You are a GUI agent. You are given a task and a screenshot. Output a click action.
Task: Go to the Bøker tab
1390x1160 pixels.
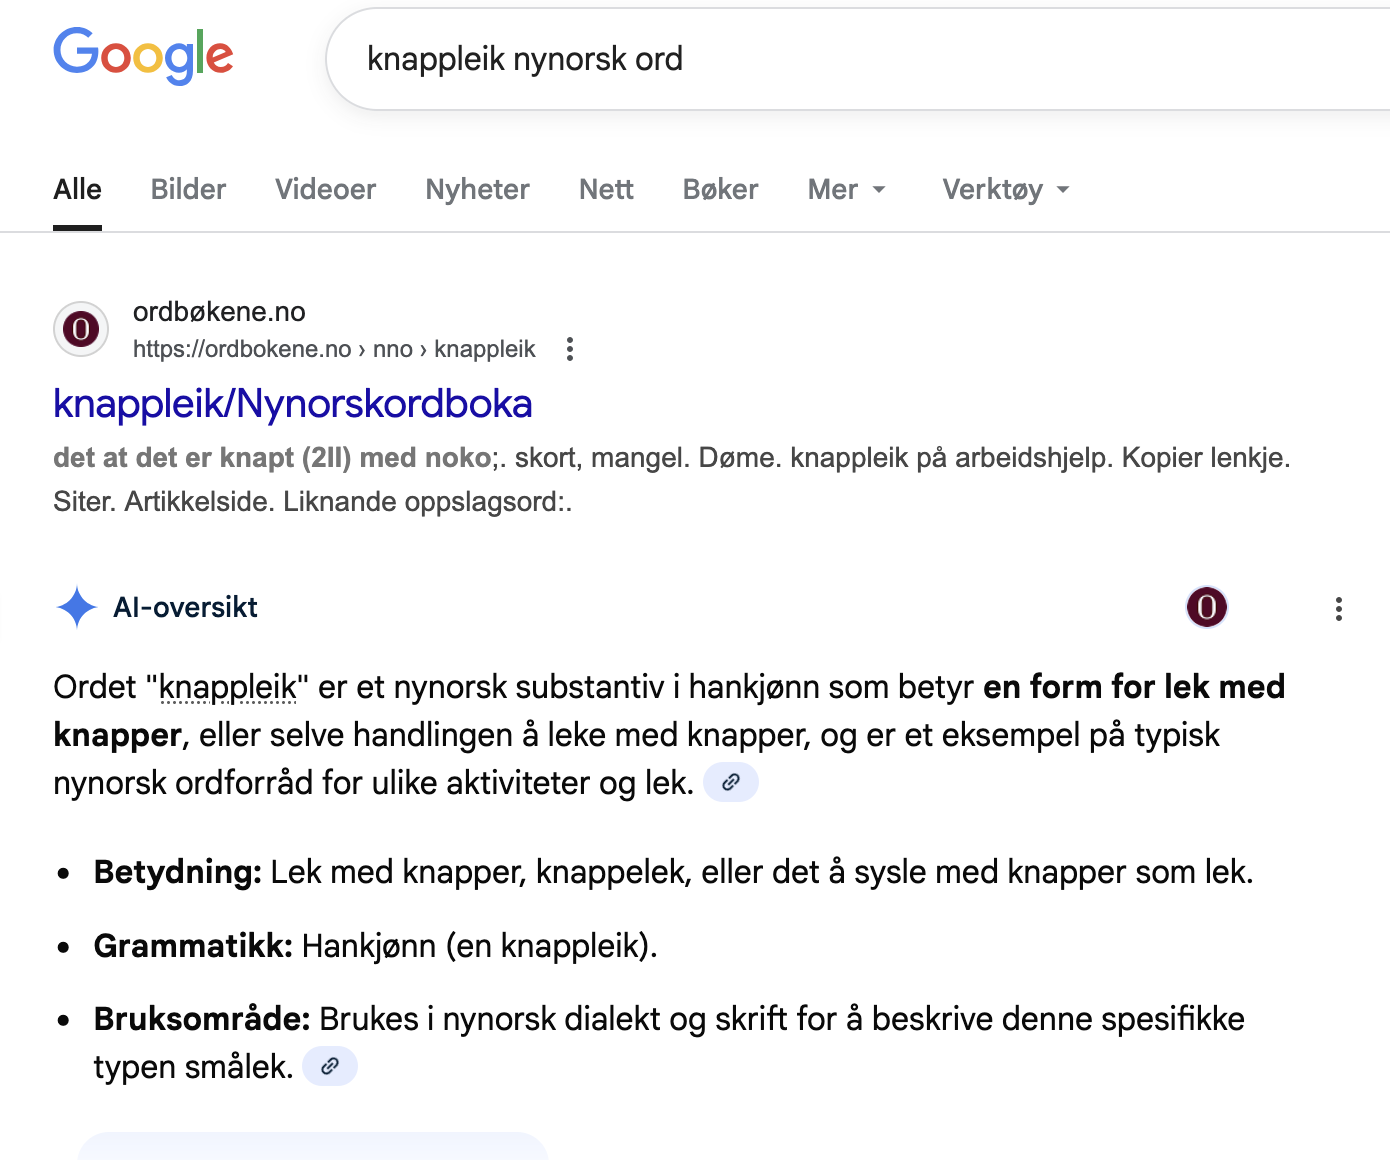(x=720, y=189)
